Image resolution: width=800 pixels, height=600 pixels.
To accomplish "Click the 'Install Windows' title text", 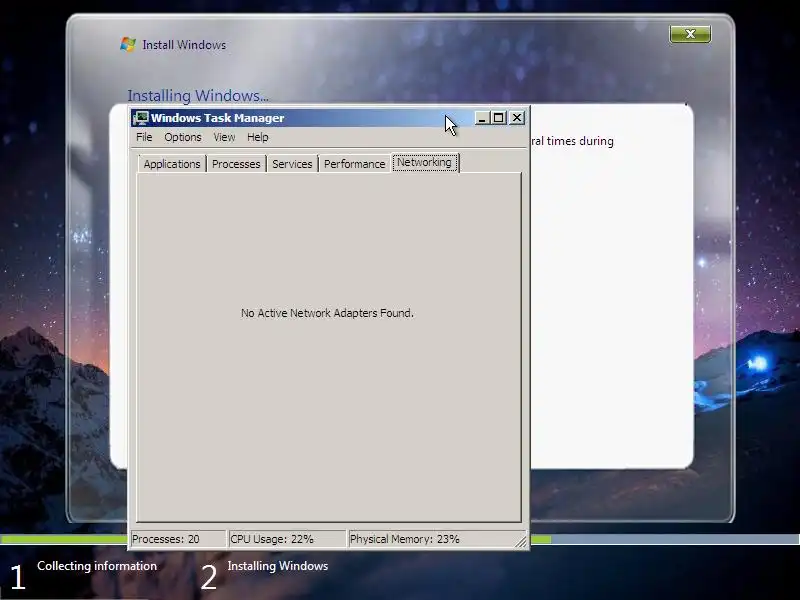I will (184, 45).
